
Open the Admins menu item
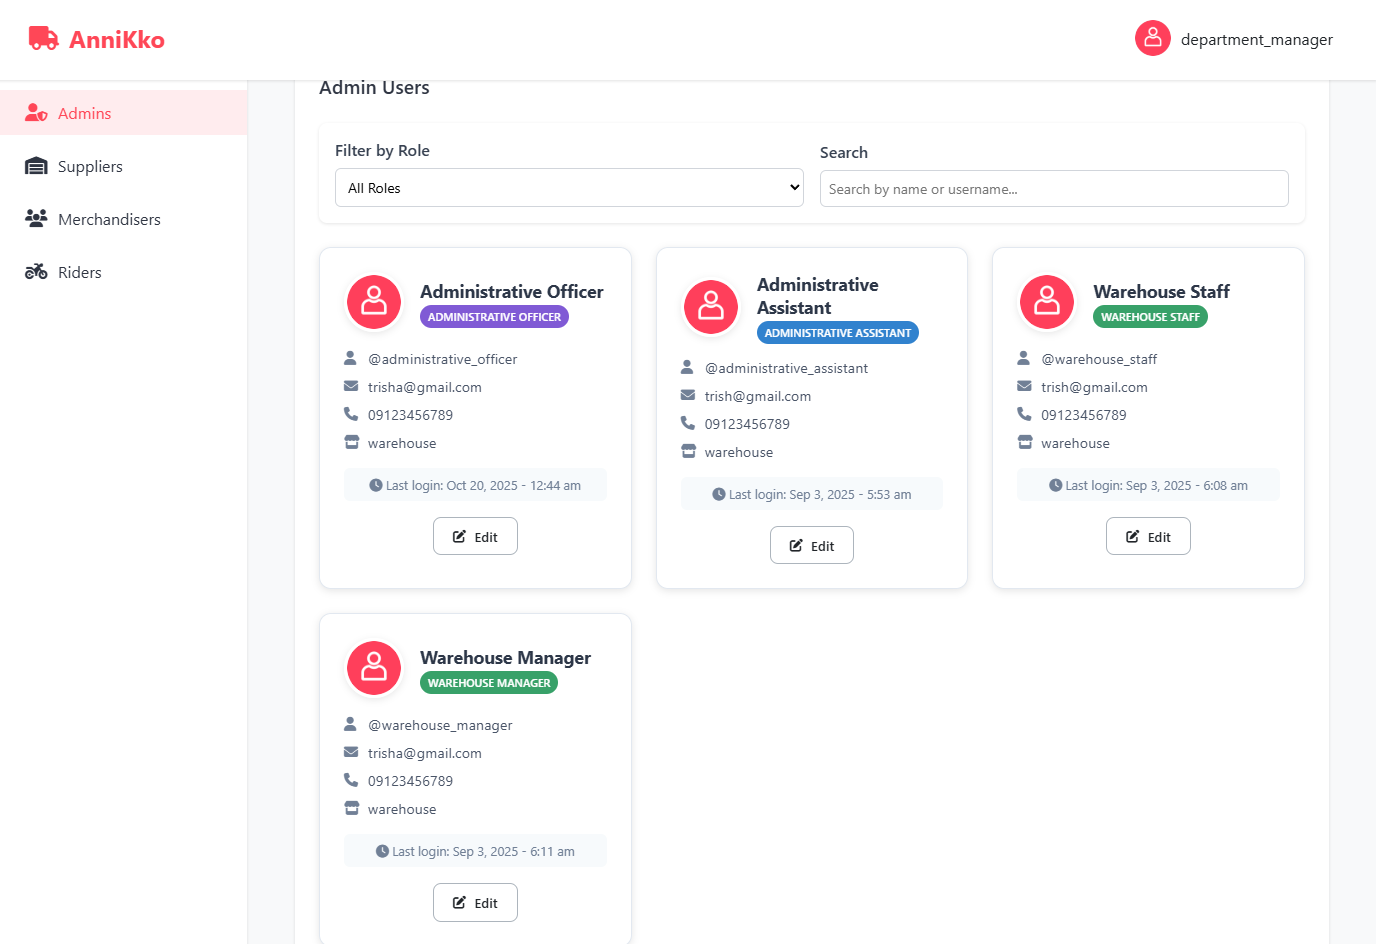coord(85,113)
